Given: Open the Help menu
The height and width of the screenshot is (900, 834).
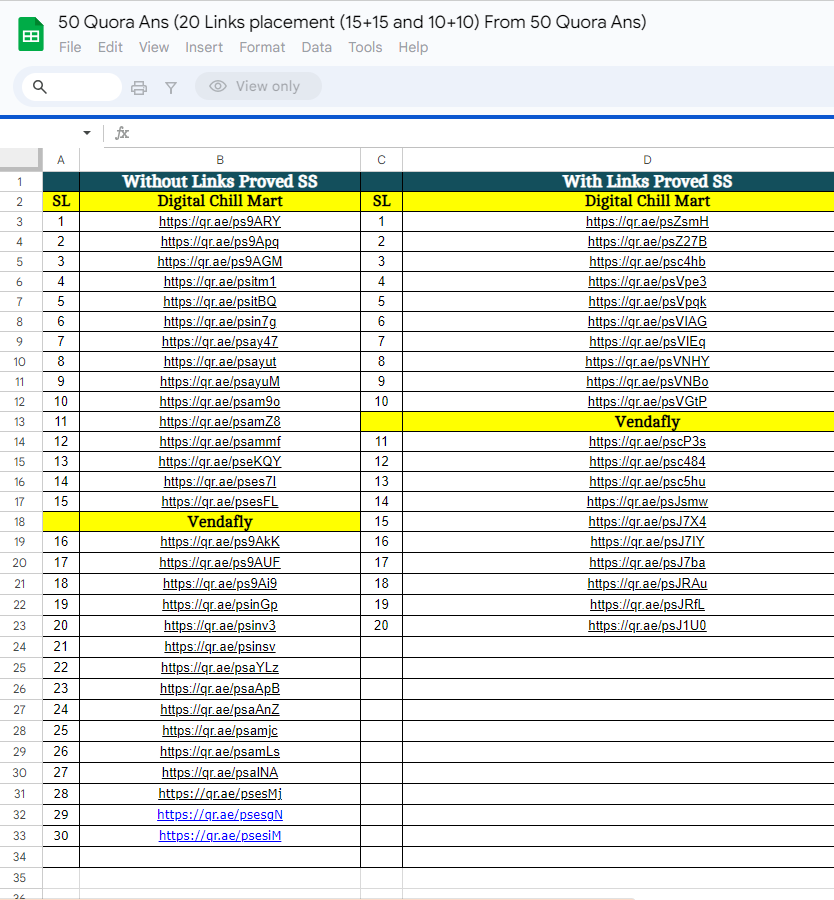Looking at the screenshot, I should pyautogui.click(x=413, y=47).
